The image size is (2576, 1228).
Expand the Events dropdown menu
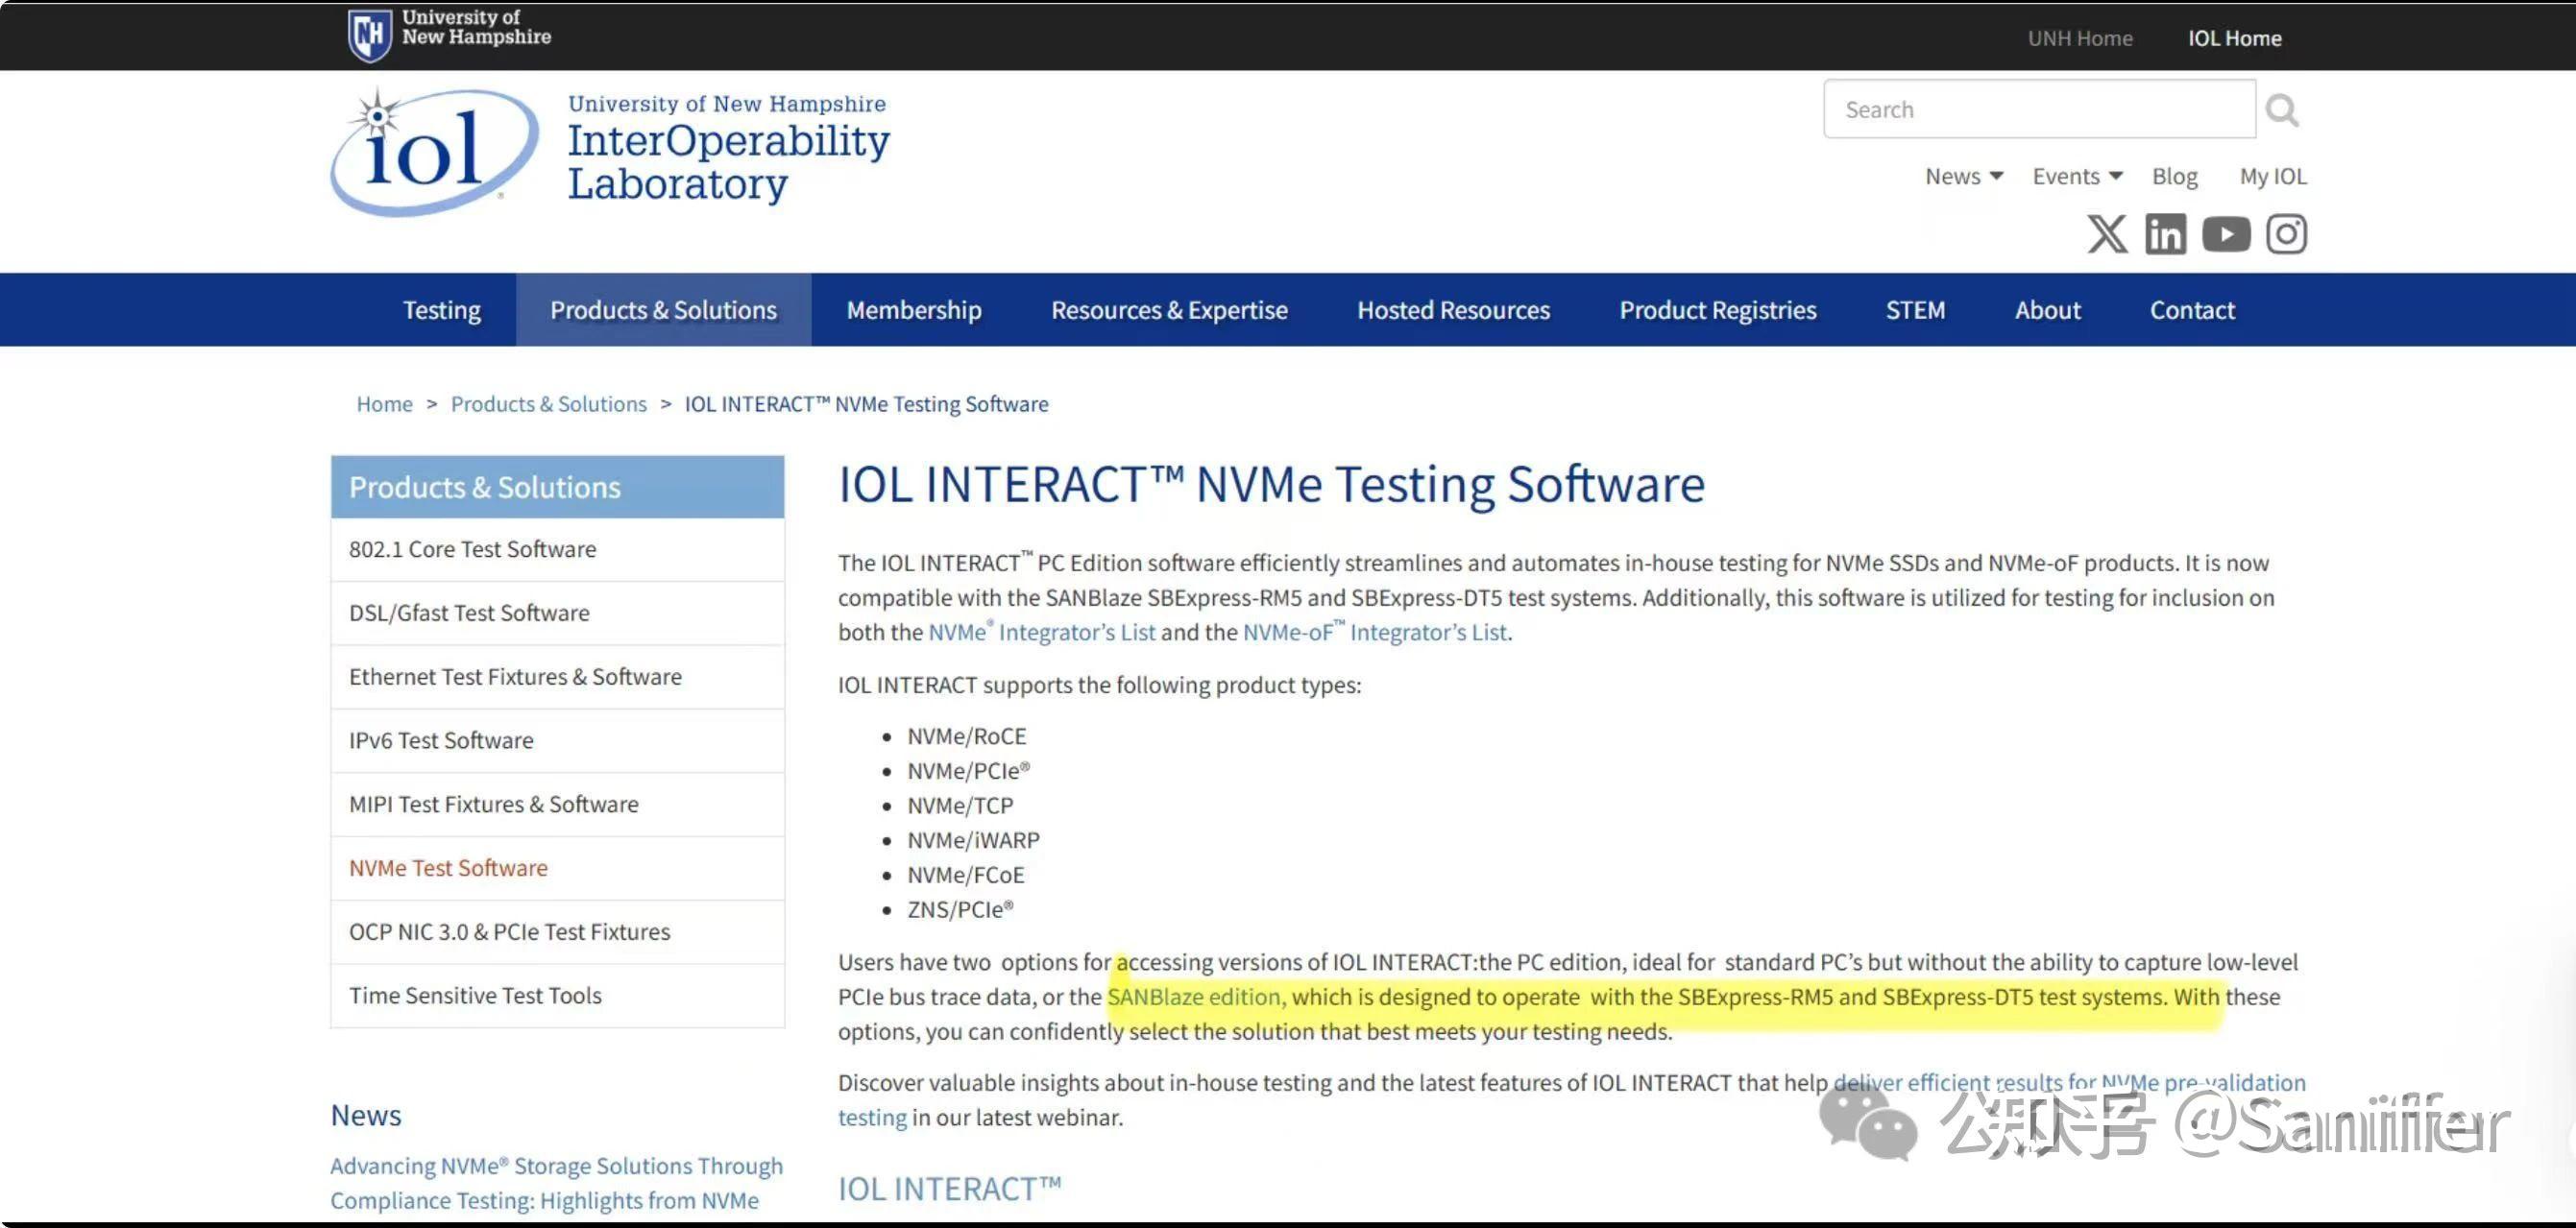pyautogui.click(x=2076, y=175)
